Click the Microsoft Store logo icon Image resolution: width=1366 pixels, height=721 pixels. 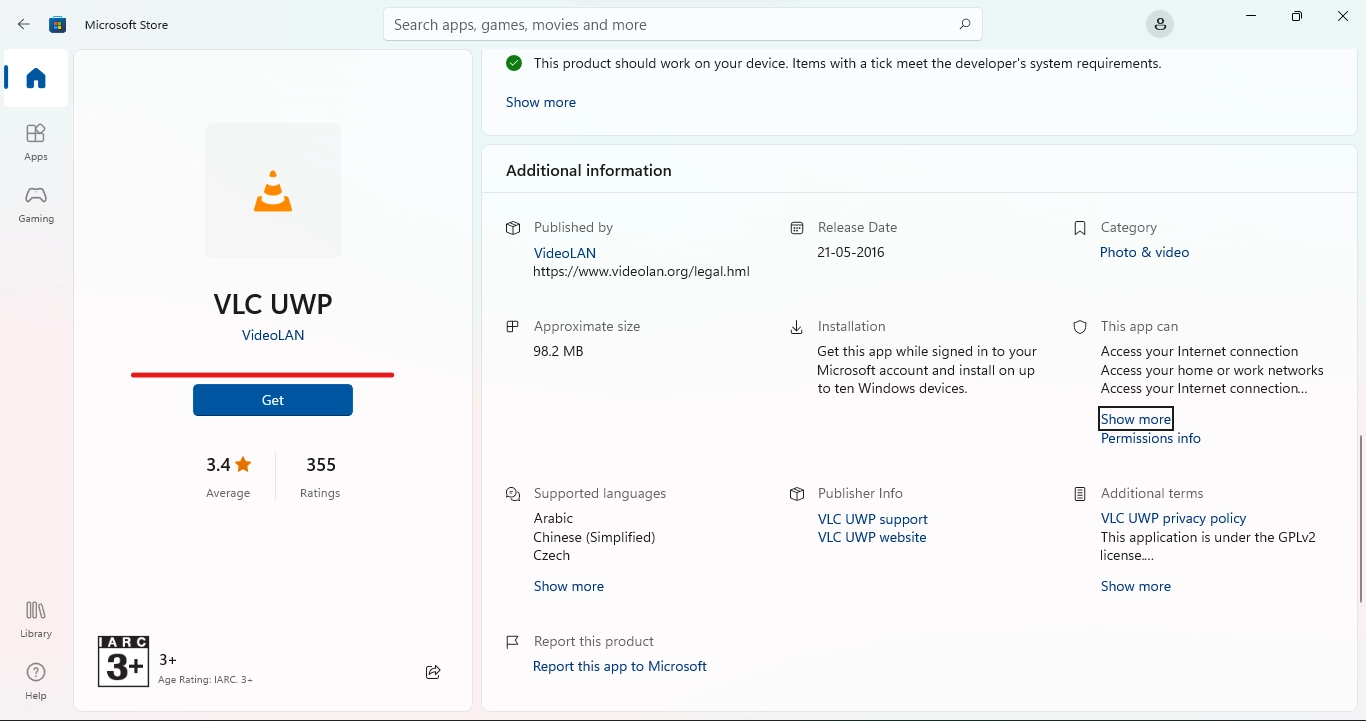click(58, 24)
